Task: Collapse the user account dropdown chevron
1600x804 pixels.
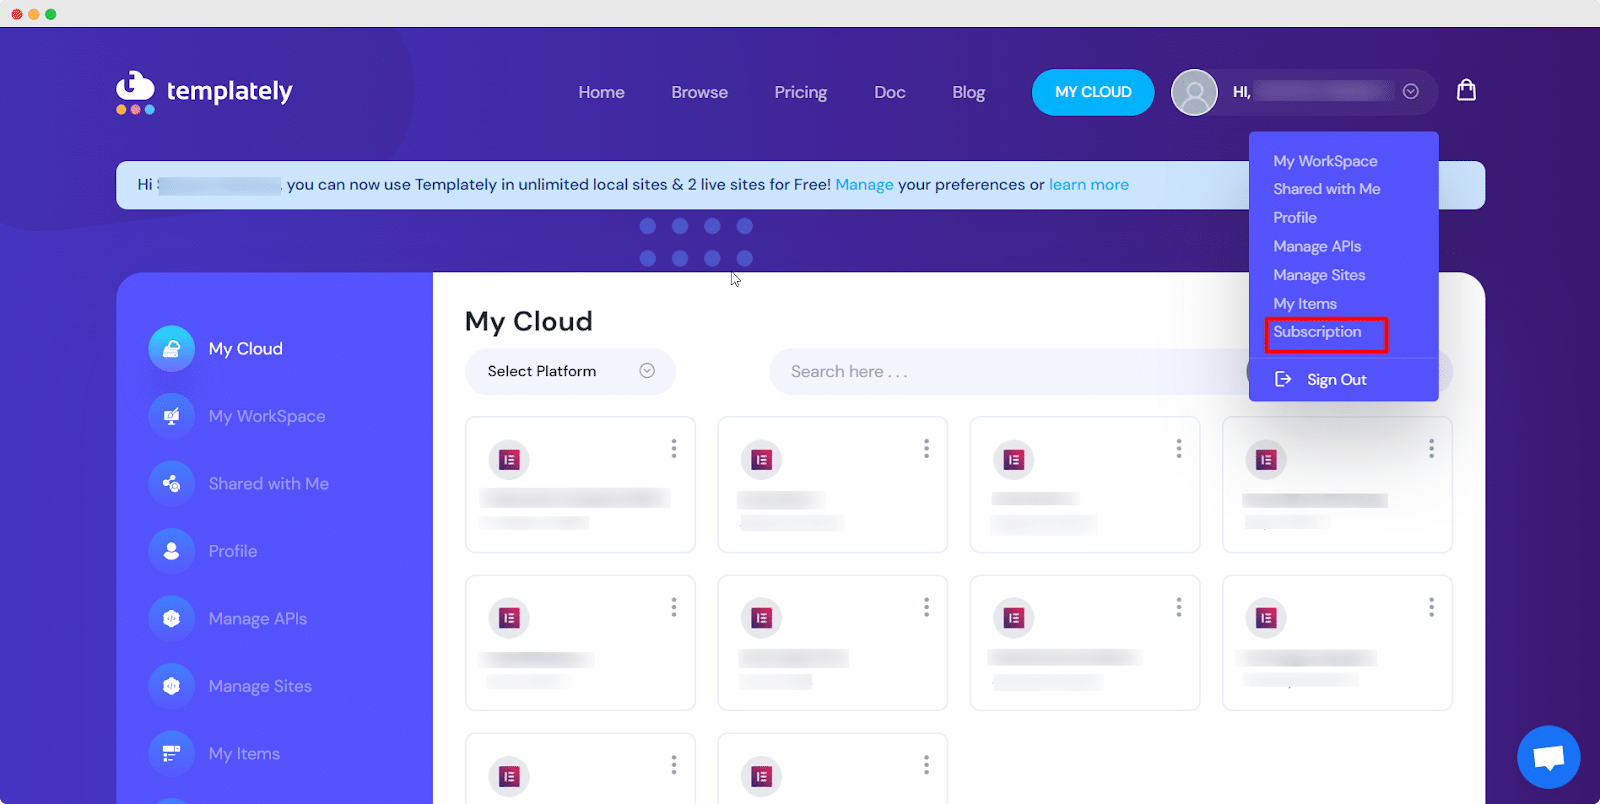Action: click(x=1411, y=91)
